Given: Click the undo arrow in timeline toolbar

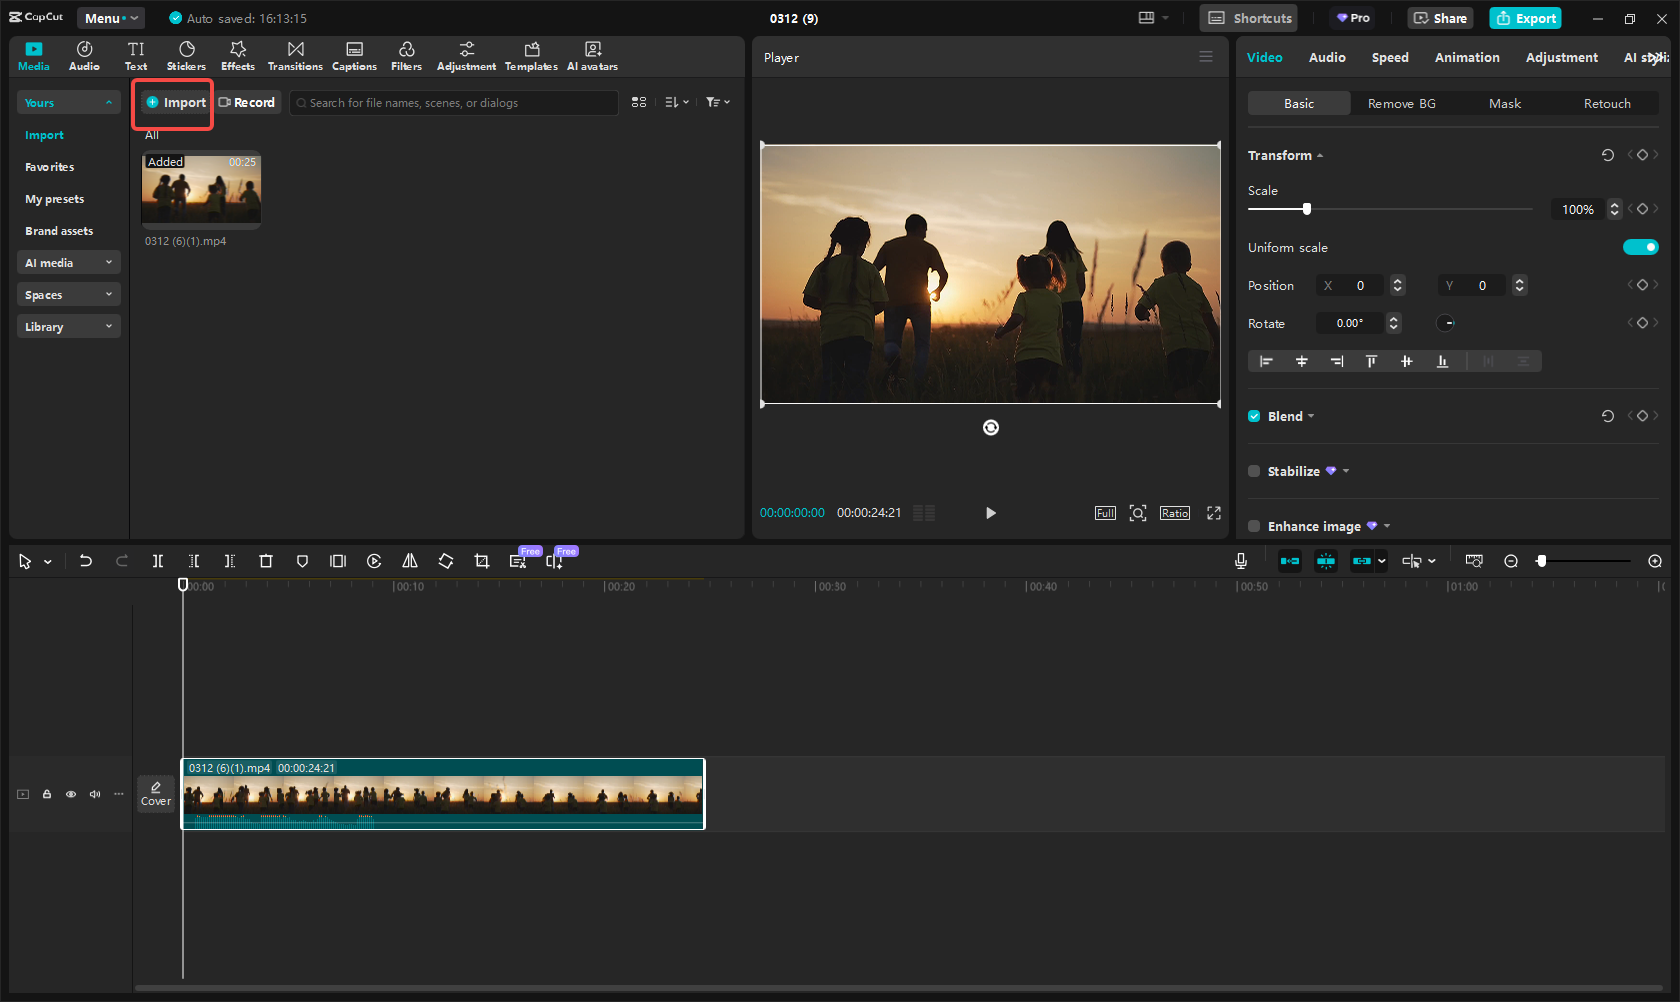Looking at the screenshot, I should [x=86, y=561].
